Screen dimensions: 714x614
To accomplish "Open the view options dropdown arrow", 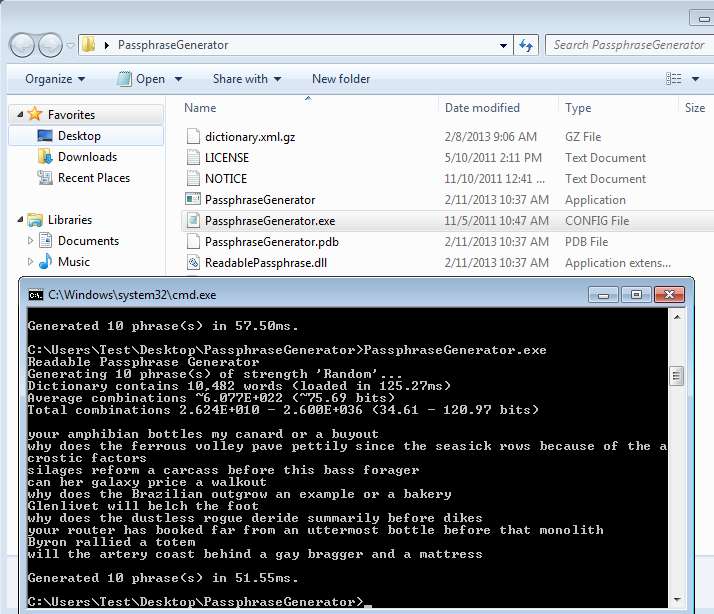I will (697, 79).
